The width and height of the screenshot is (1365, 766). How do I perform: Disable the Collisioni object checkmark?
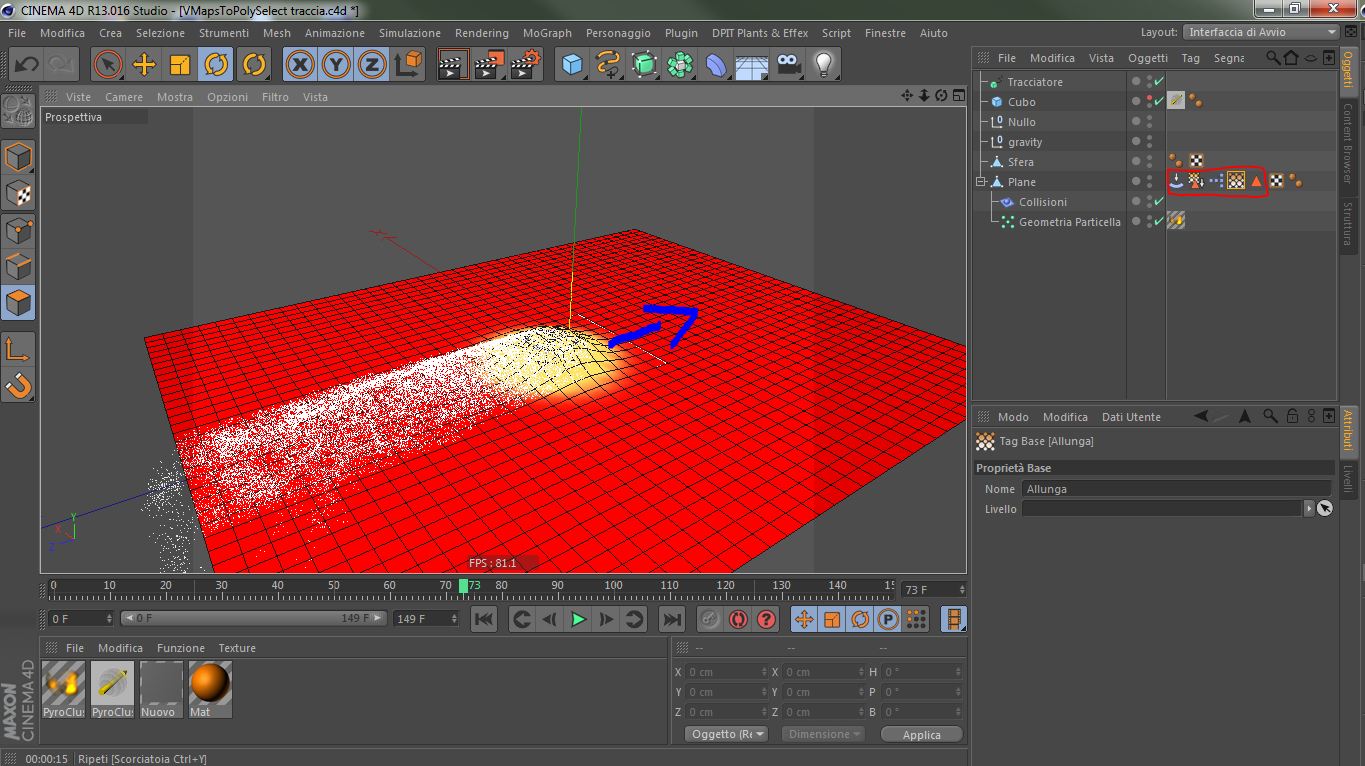tap(1159, 202)
